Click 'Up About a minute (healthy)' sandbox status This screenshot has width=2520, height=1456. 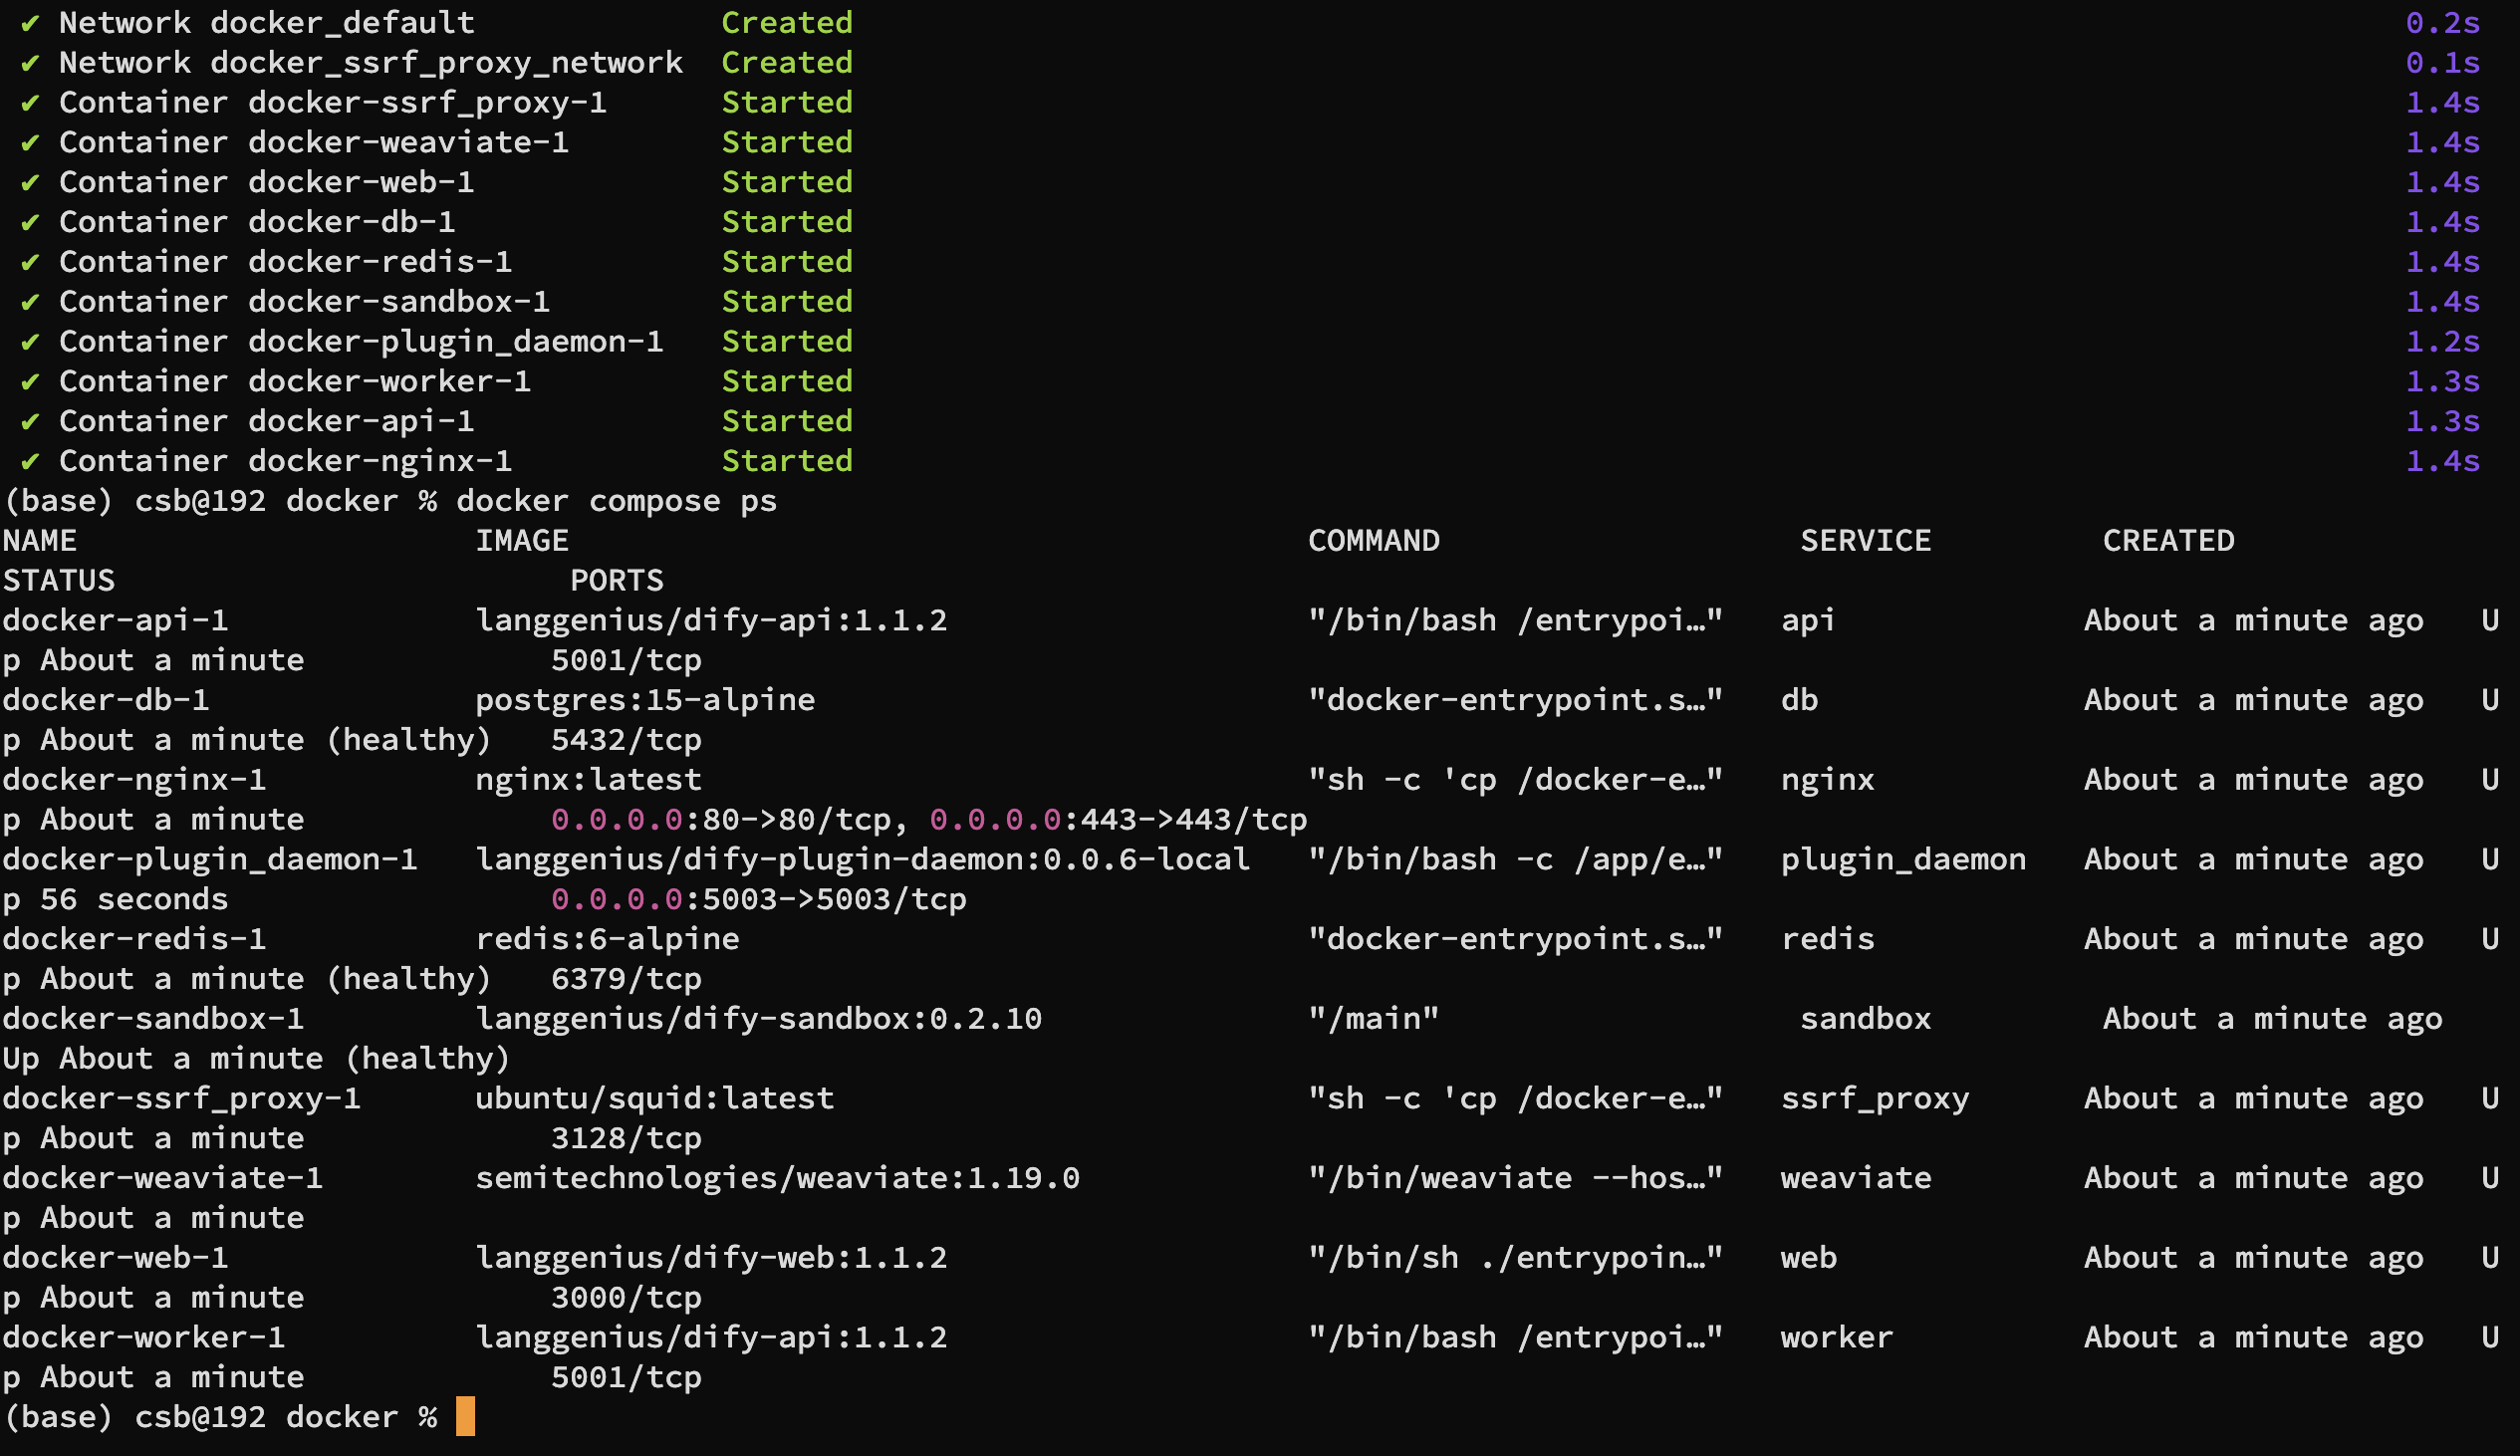[x=257, y=1059]
